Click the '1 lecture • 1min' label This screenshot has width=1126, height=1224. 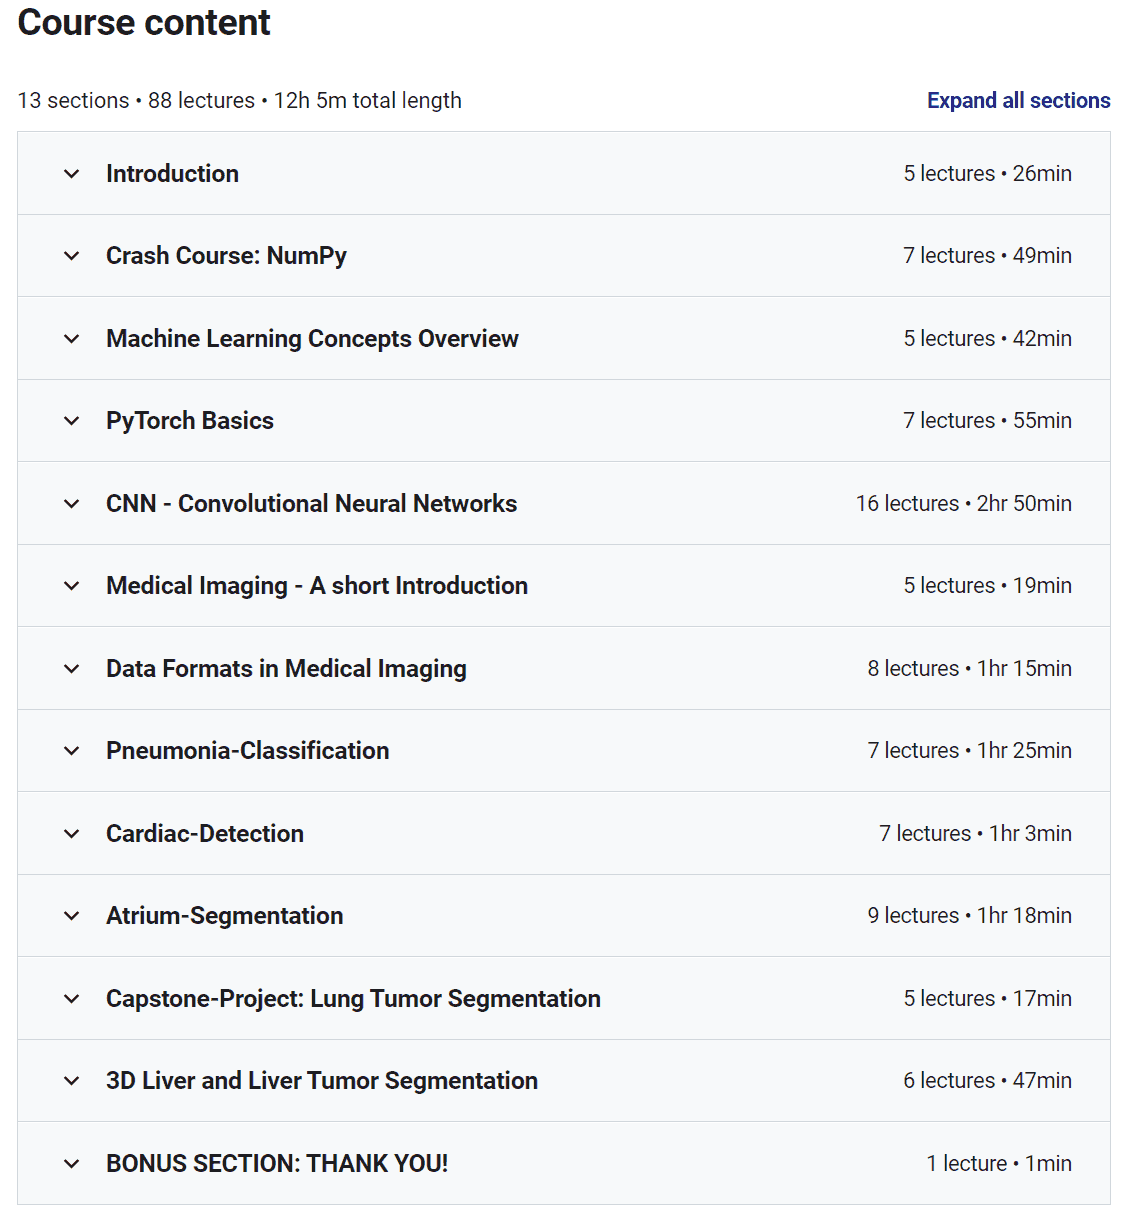[998, 1164]
